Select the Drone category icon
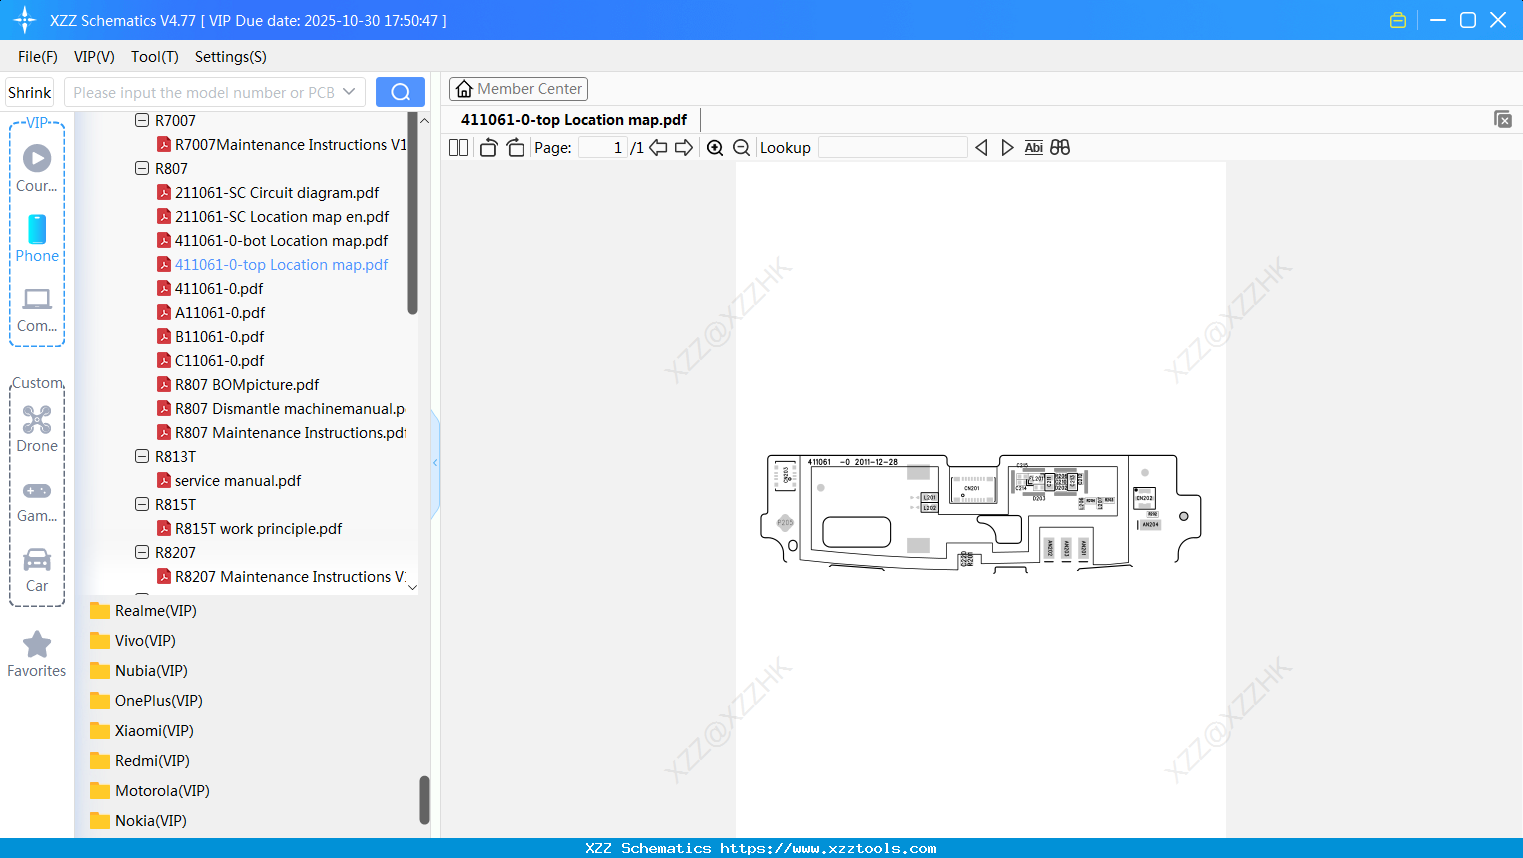The width and height of the screenshot is (1523, 858). click(37, 429)
